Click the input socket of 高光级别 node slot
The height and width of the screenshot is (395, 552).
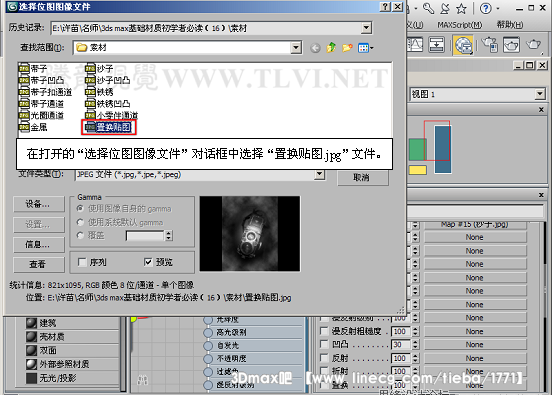click(208, 332)
